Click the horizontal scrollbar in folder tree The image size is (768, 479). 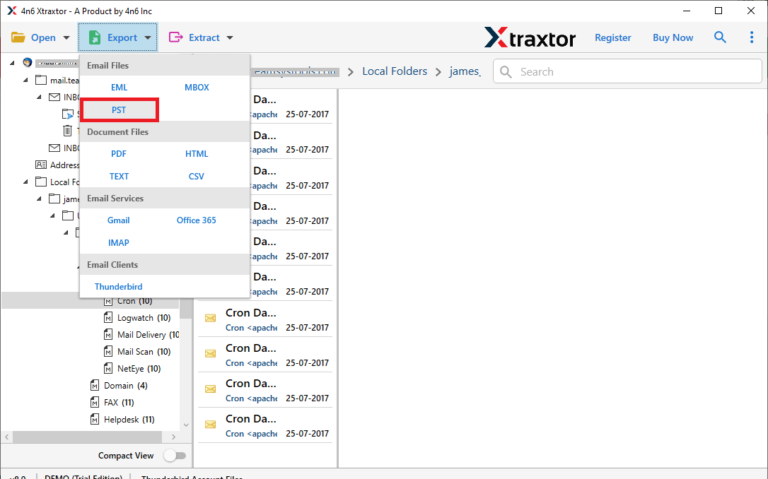coord(87,436)
